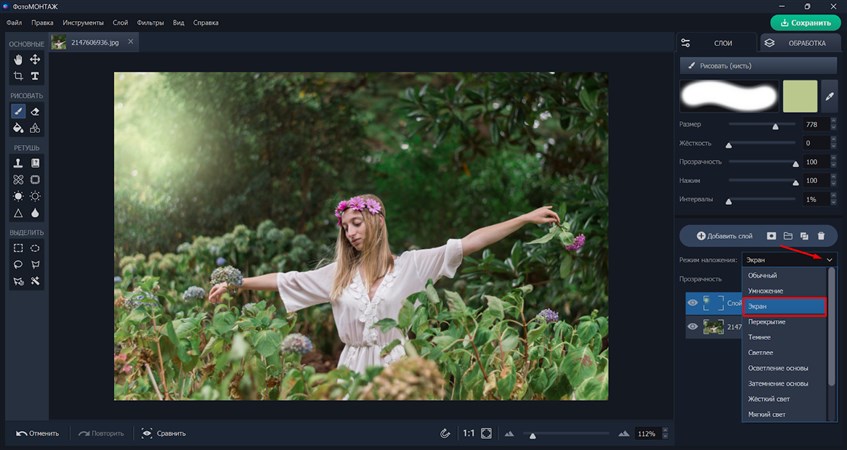Click the Добавить слой button
The image size is (847, 450).
click(x=720, y=236)
